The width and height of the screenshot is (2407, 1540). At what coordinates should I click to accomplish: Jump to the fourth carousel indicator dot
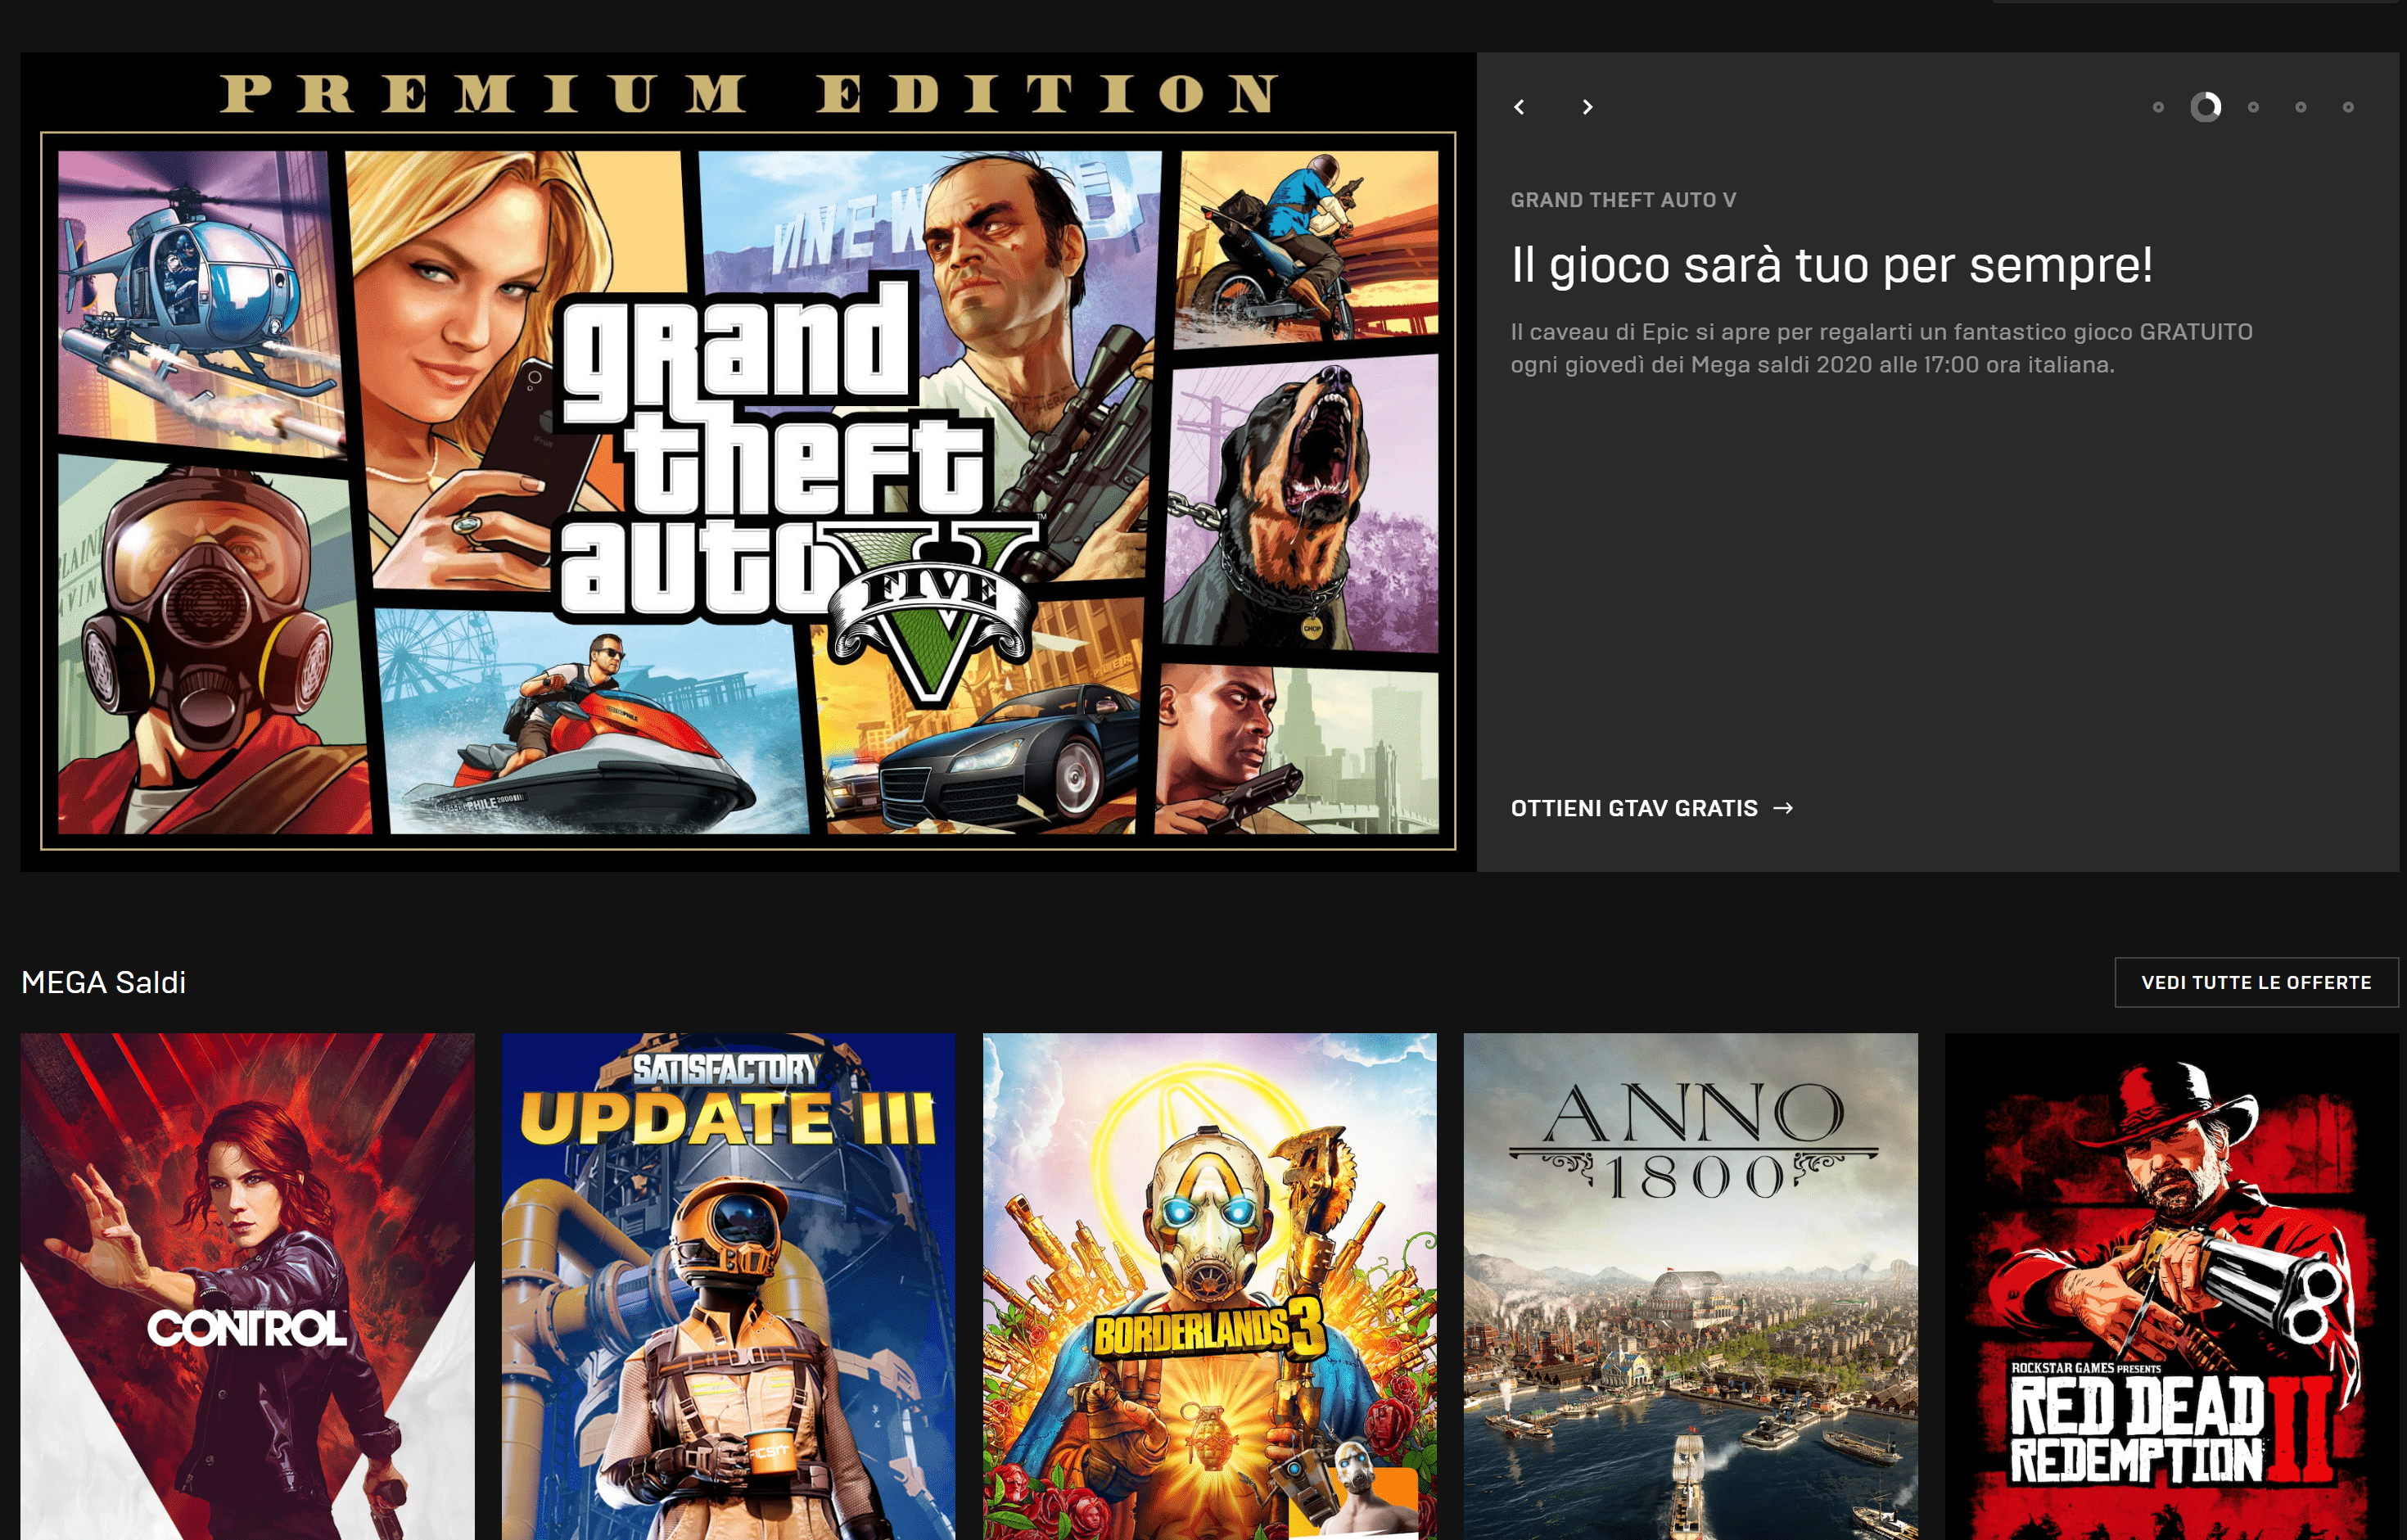coord(2300,107)
